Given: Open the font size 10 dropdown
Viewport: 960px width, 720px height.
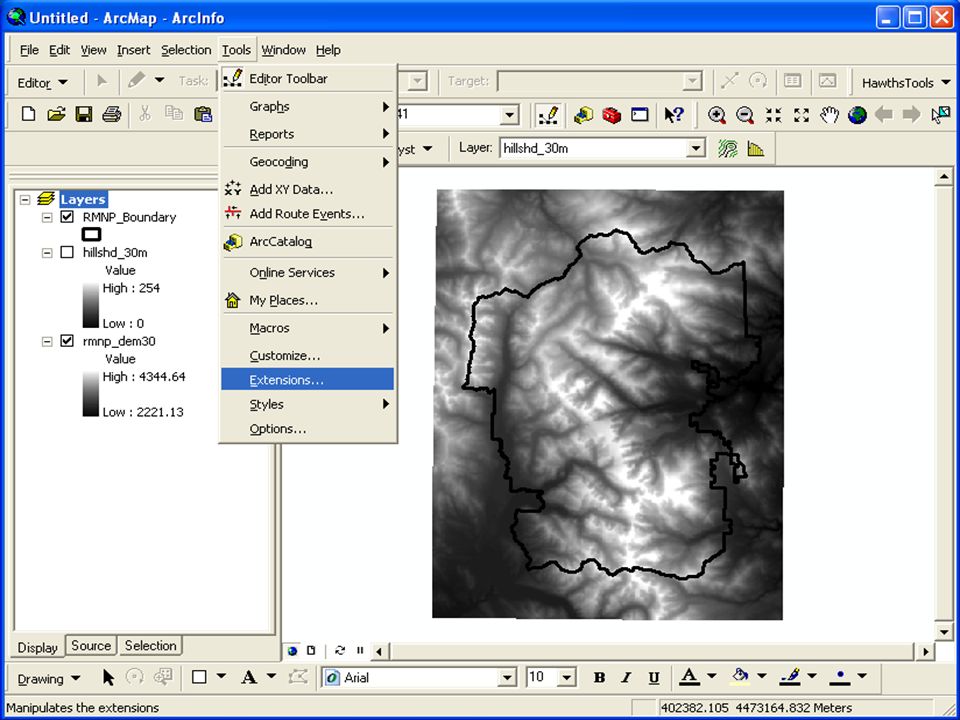Looking at the screenshot, I should [x=568, y=678].
